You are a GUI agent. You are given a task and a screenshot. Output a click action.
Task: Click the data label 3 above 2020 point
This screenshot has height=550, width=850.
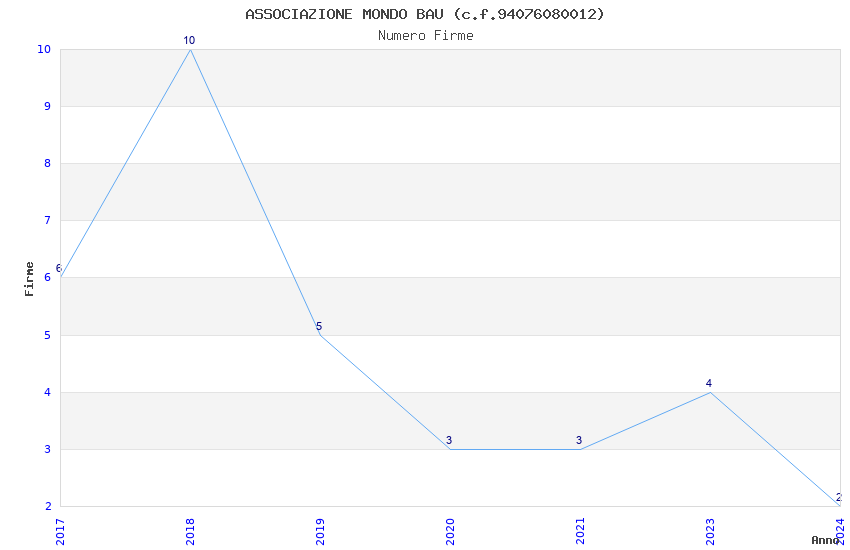coord(449,440)
